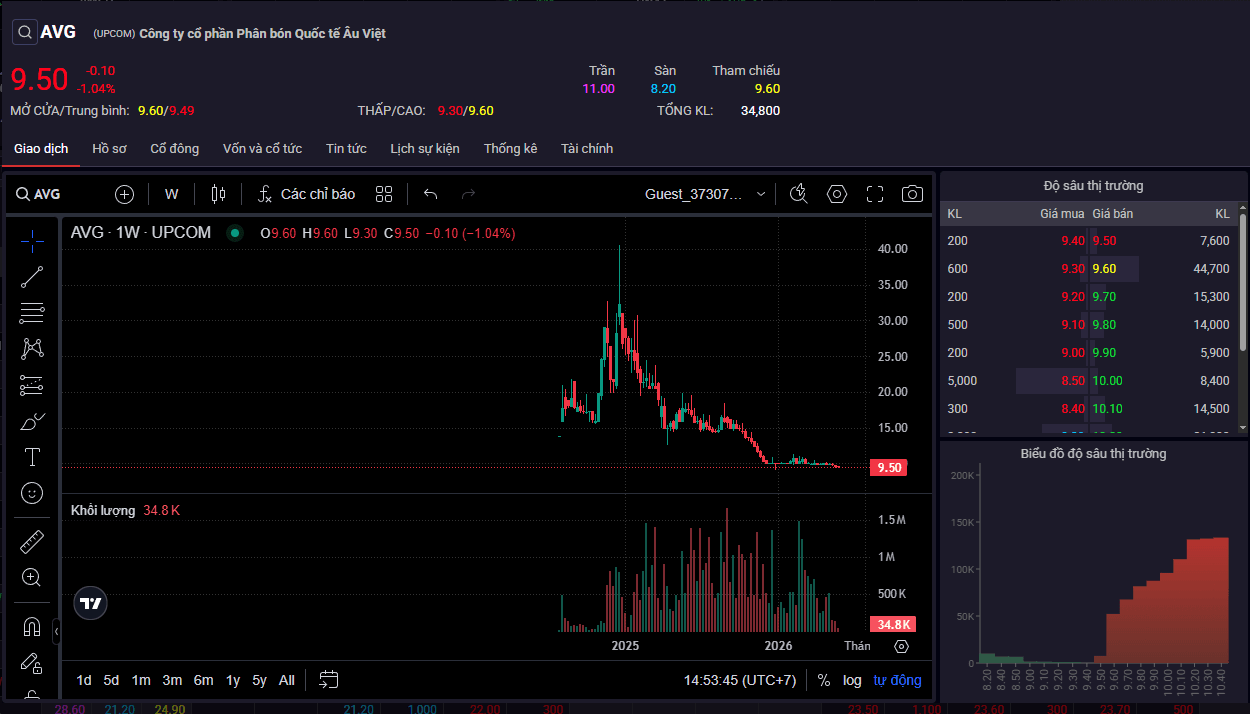The height and width of the screenshot is (714, 1250).
Task: Open the Các chỉ báo indicators
Action: (307, 194)
